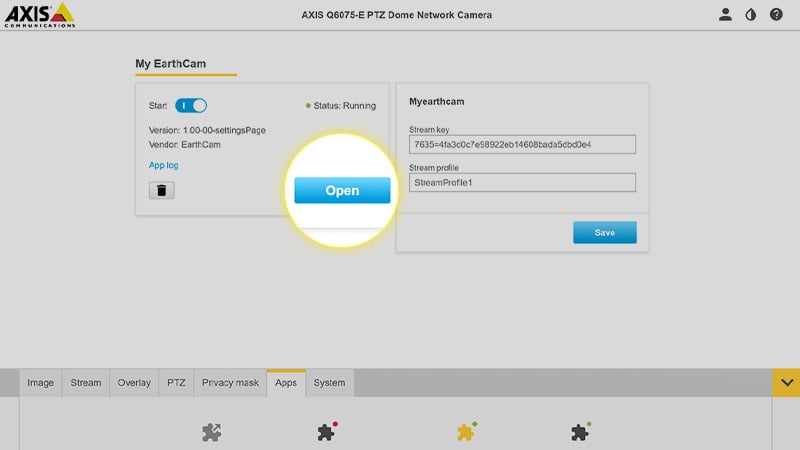Select the puzzle app with red dot
The height and width of the screenshot is (450, 800).
(327, 432)
